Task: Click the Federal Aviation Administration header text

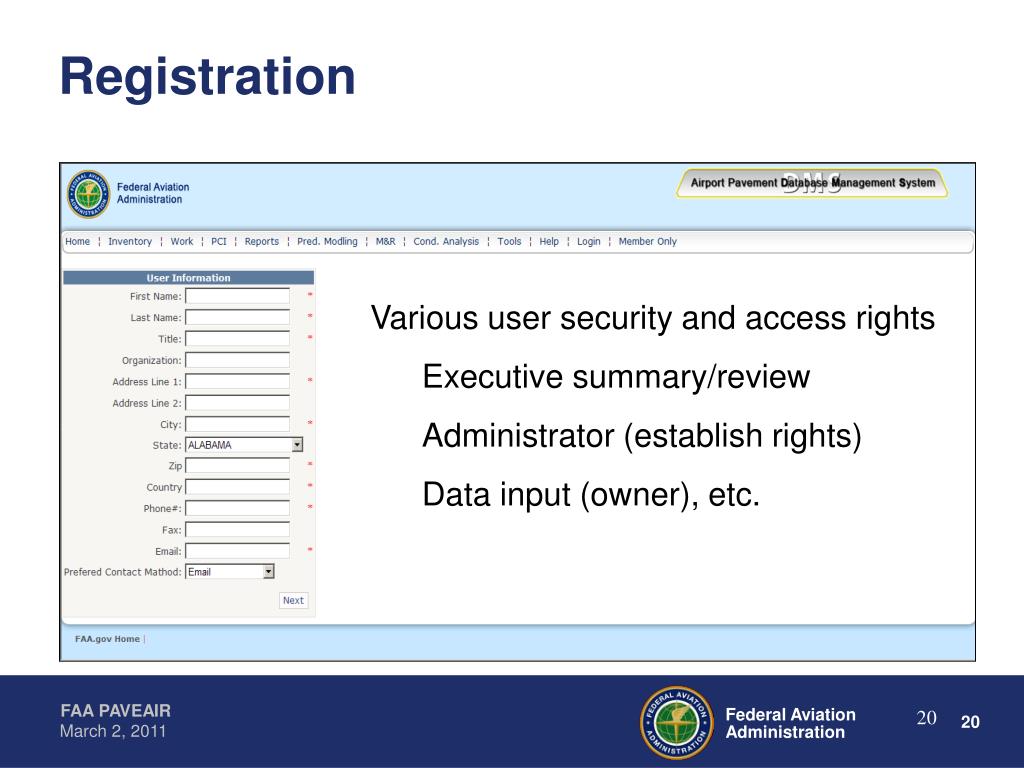Action: (x=153, y=193)
